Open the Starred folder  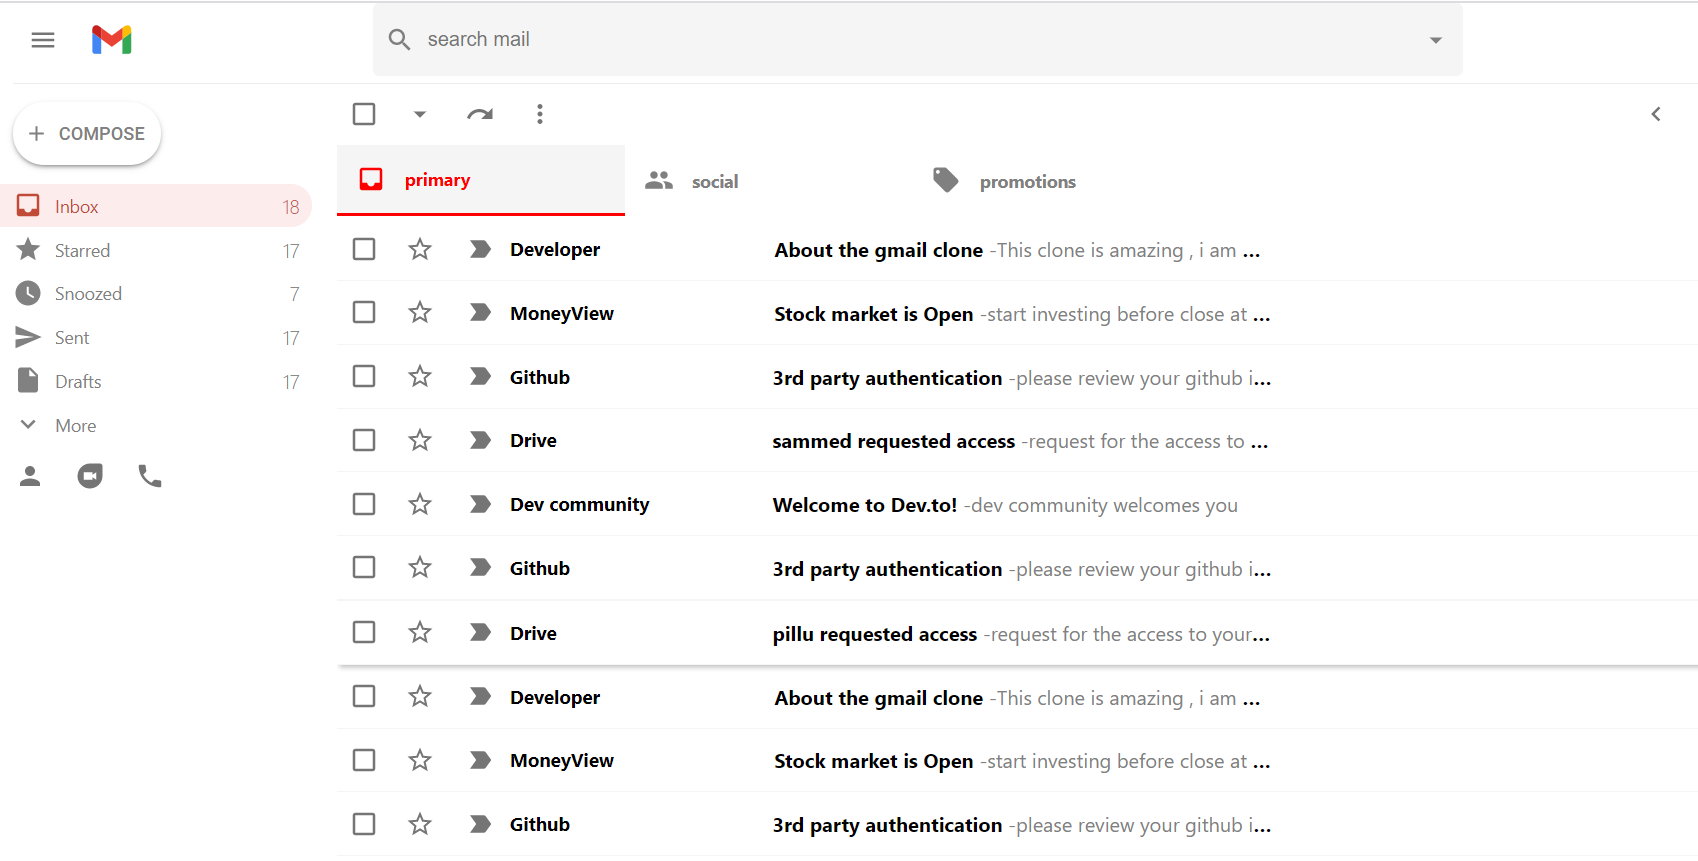[x=156, y=250]
